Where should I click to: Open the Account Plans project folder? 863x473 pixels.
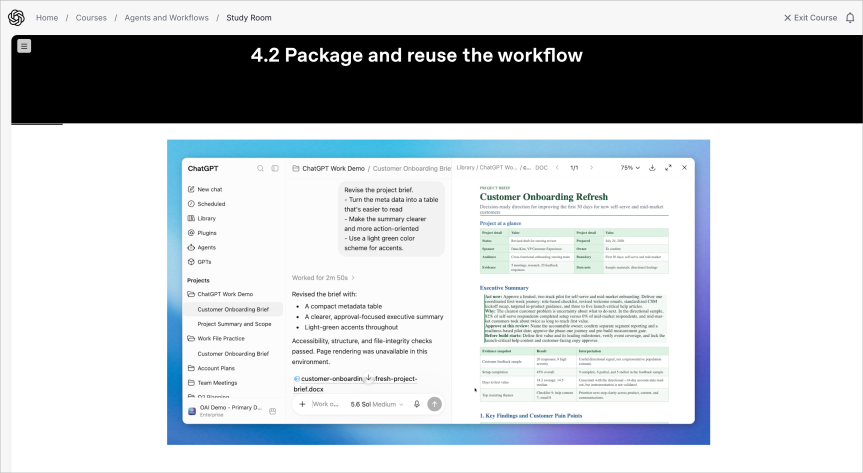(211, 368)
